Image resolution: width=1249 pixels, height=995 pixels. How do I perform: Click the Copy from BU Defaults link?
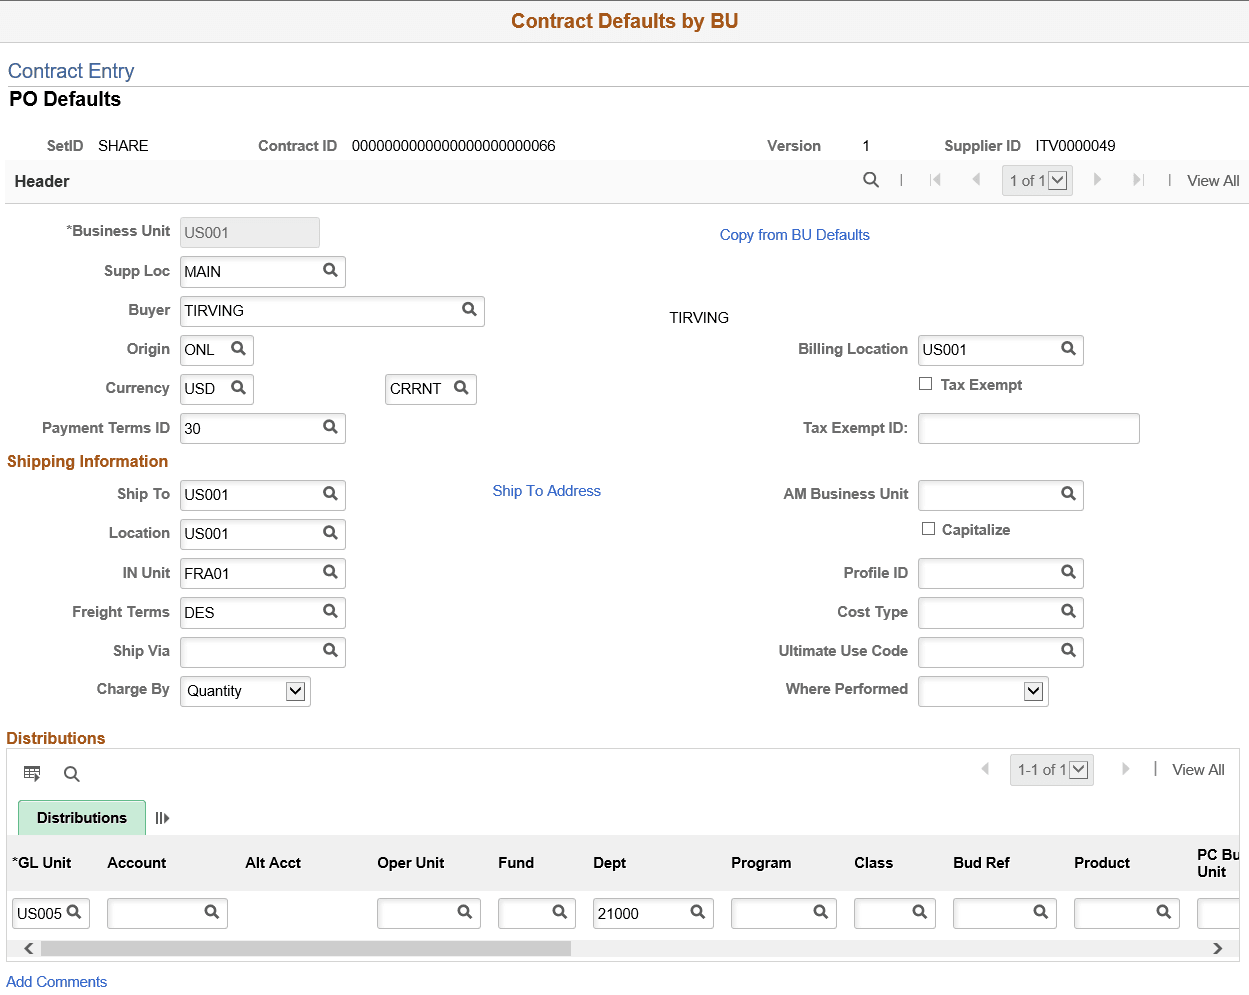point(794,234)
